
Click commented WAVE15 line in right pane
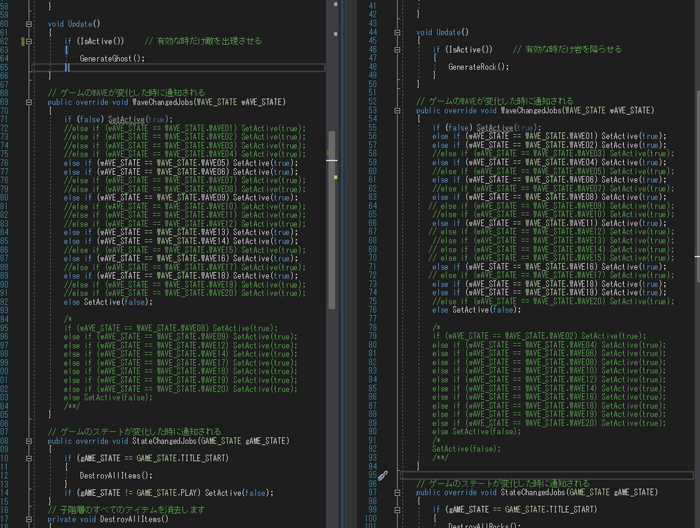551,258
